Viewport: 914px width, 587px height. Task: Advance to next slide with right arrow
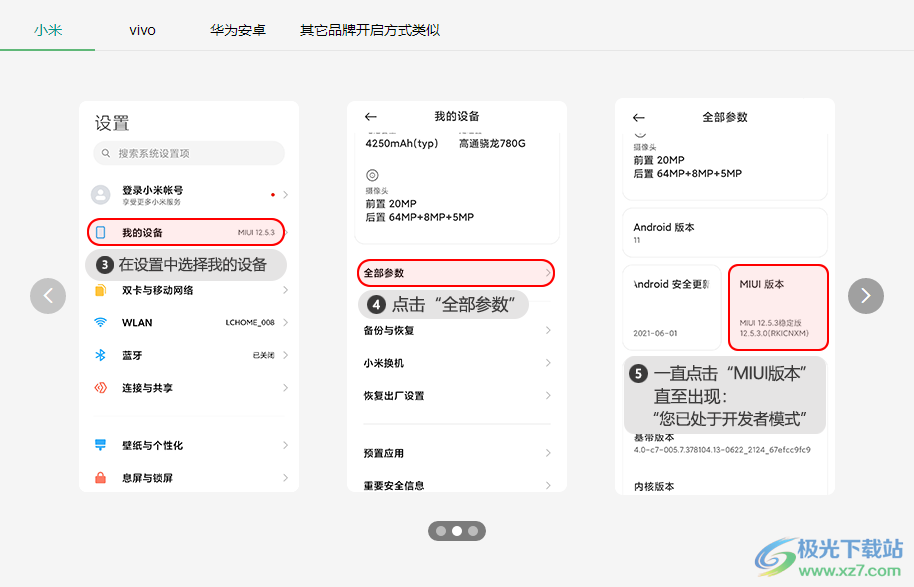pyautogui.click(x=866, y=296)
